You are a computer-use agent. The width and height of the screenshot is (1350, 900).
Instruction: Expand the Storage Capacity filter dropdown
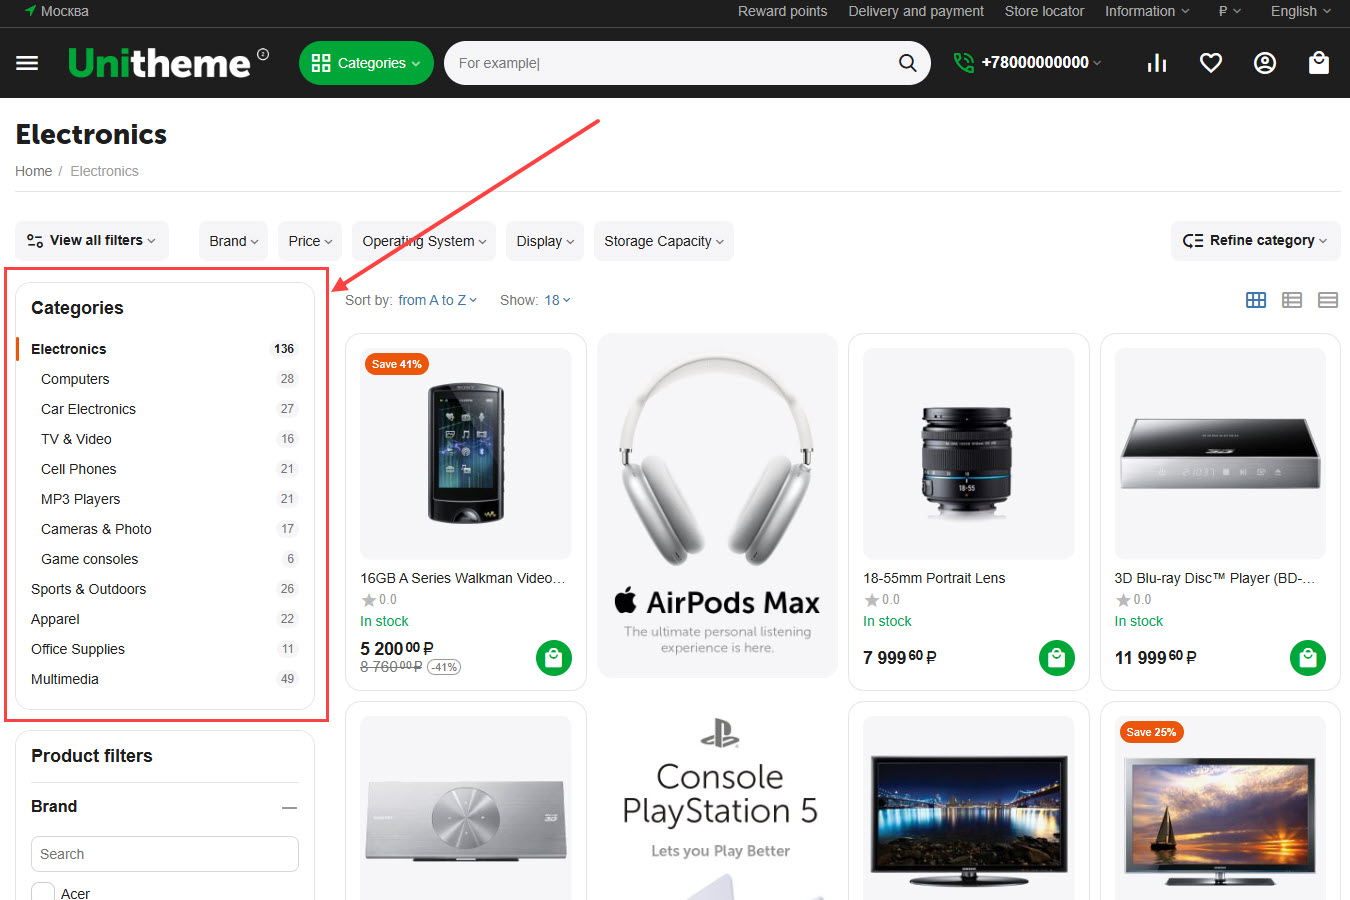click(x=664, y=241)
